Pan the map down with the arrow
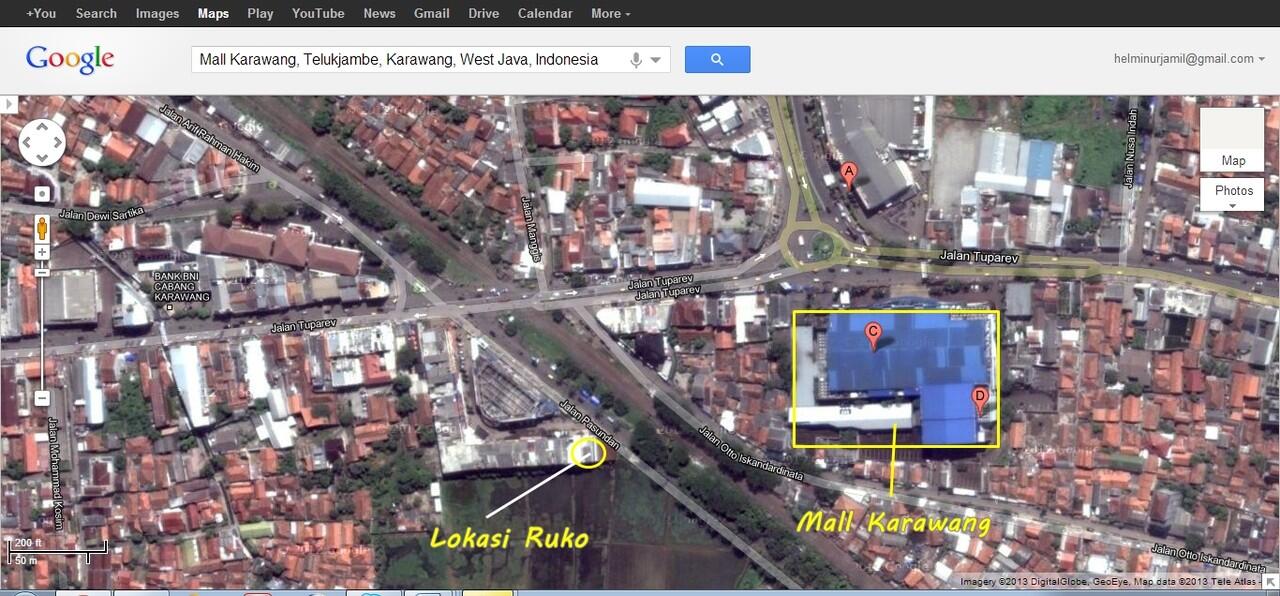This screenshot has width=1280, height=596. [42, 157]
